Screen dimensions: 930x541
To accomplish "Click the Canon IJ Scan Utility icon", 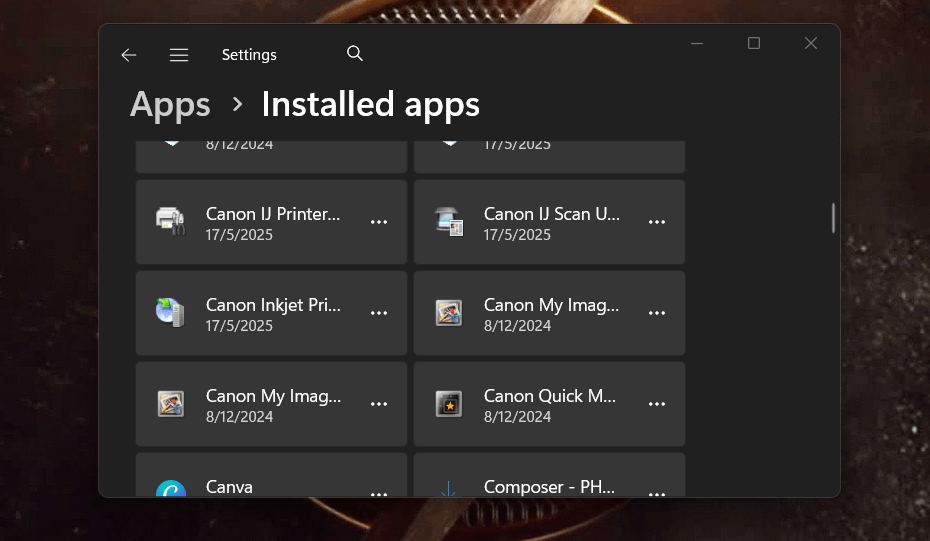I will [x=448, y=222].
